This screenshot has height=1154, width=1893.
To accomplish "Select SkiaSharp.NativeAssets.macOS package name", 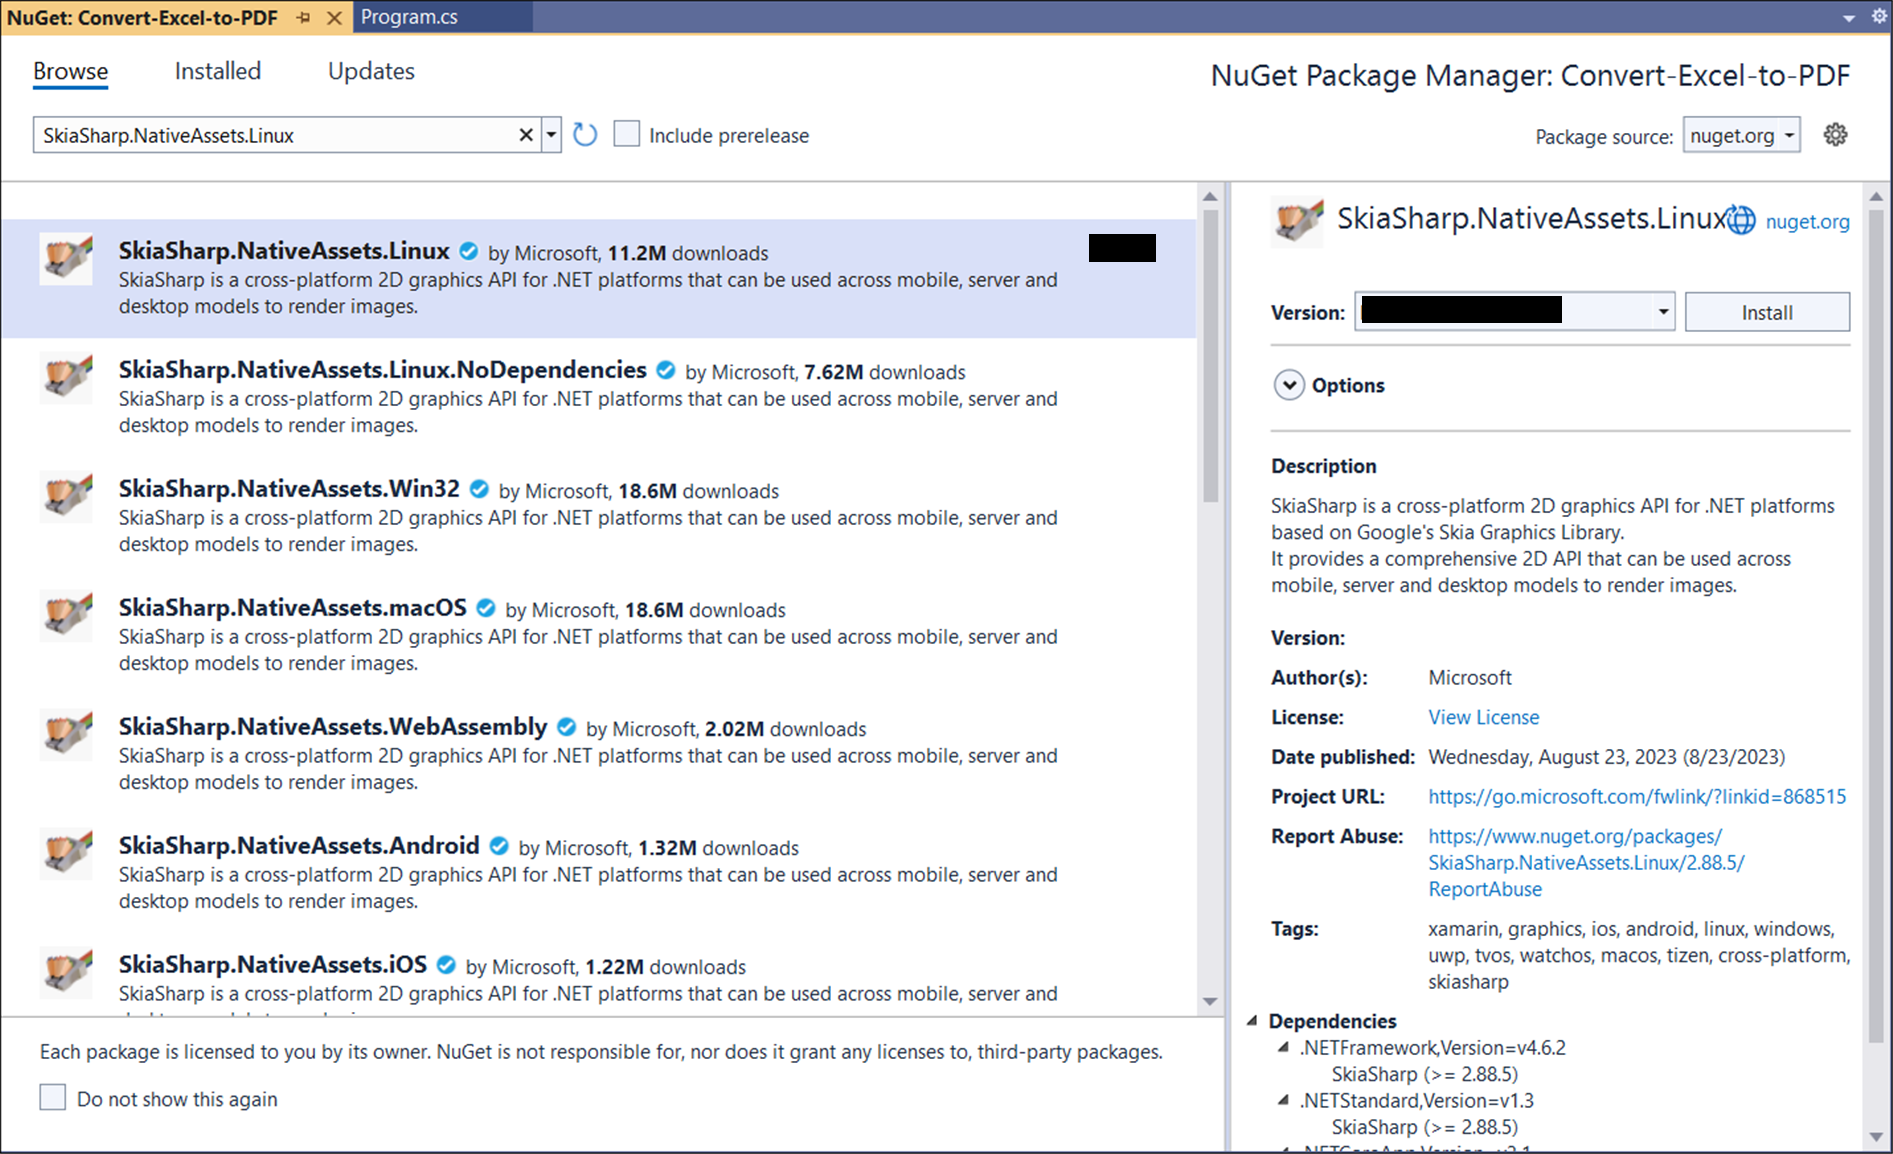I will 292,608.
